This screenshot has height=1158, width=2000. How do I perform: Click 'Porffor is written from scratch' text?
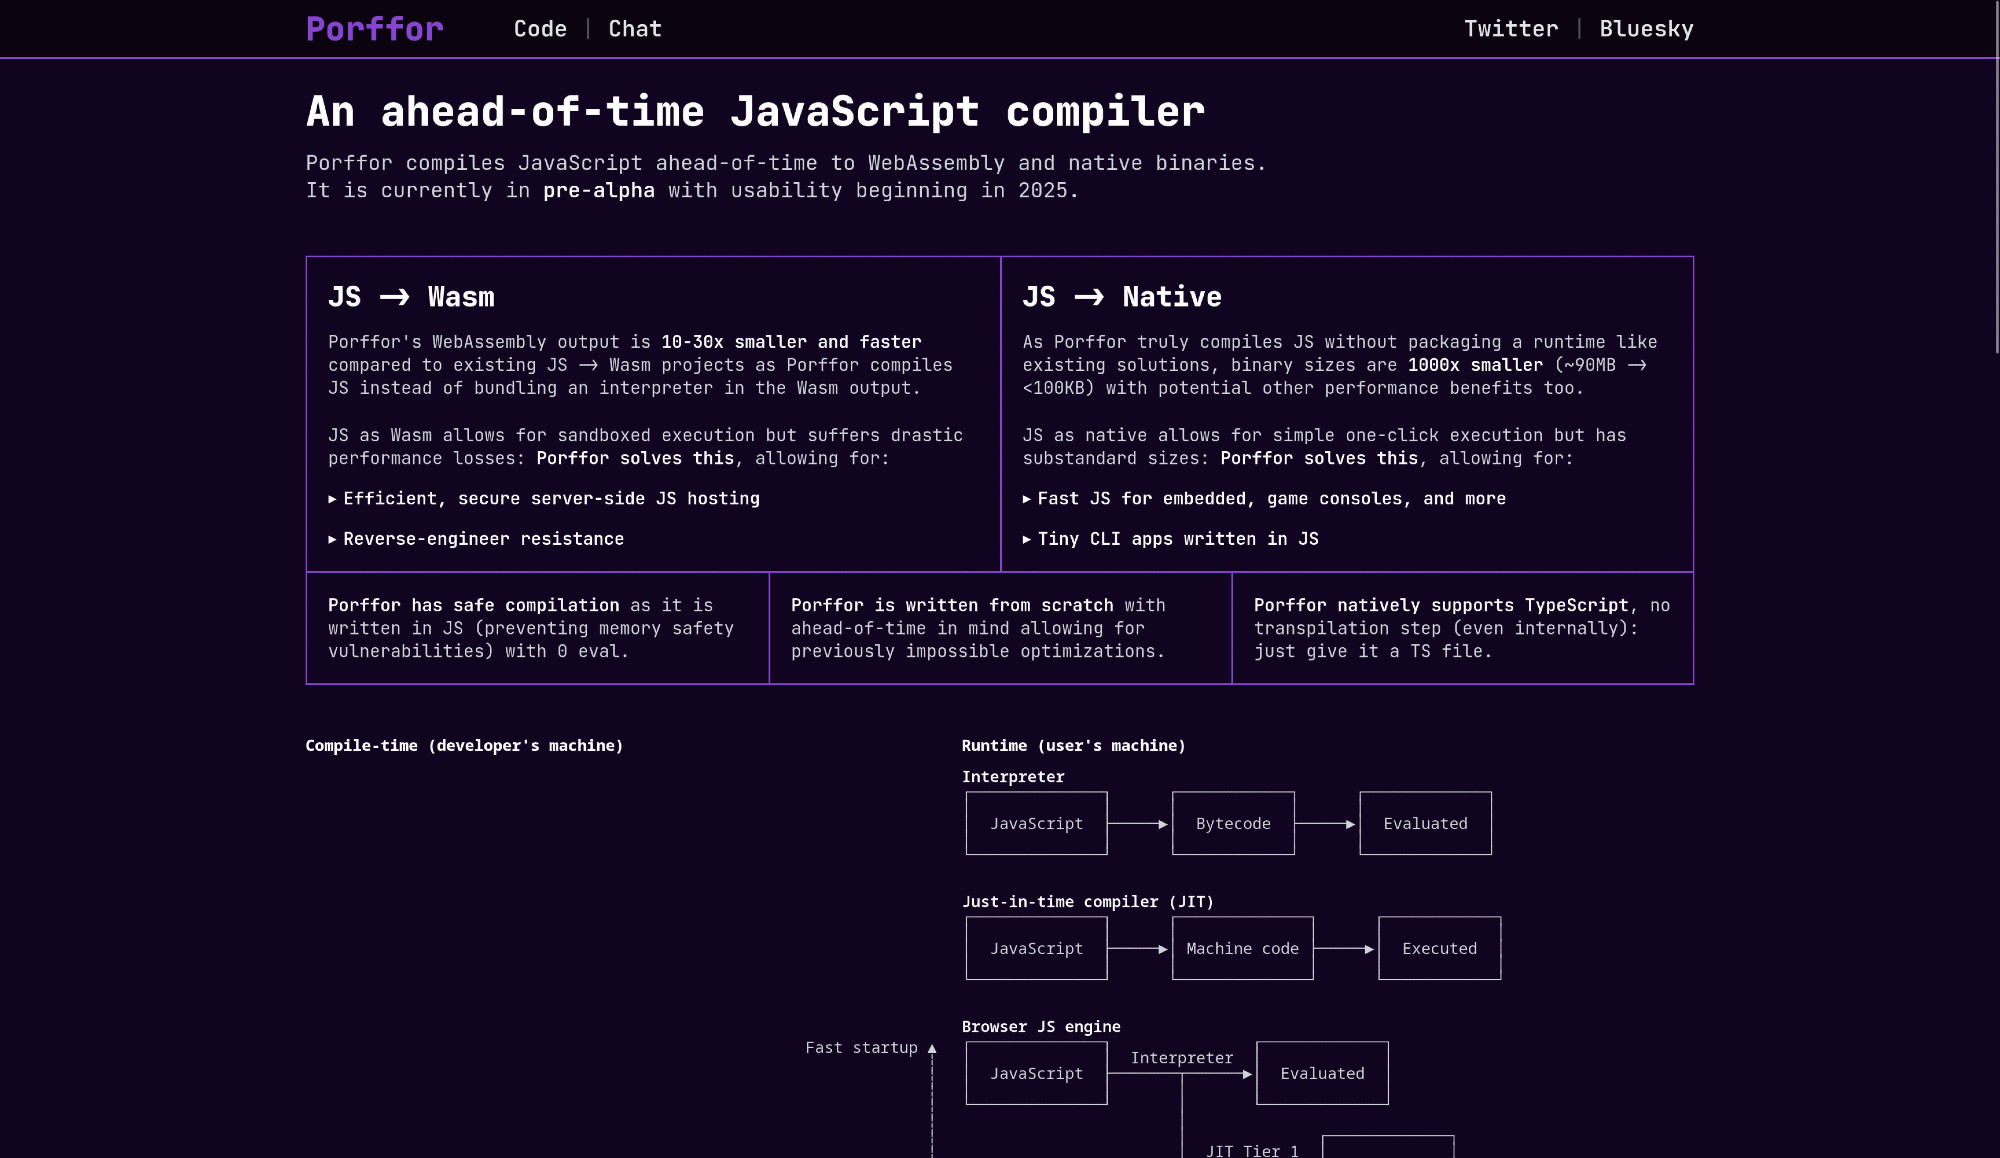(x=952, y=605)
